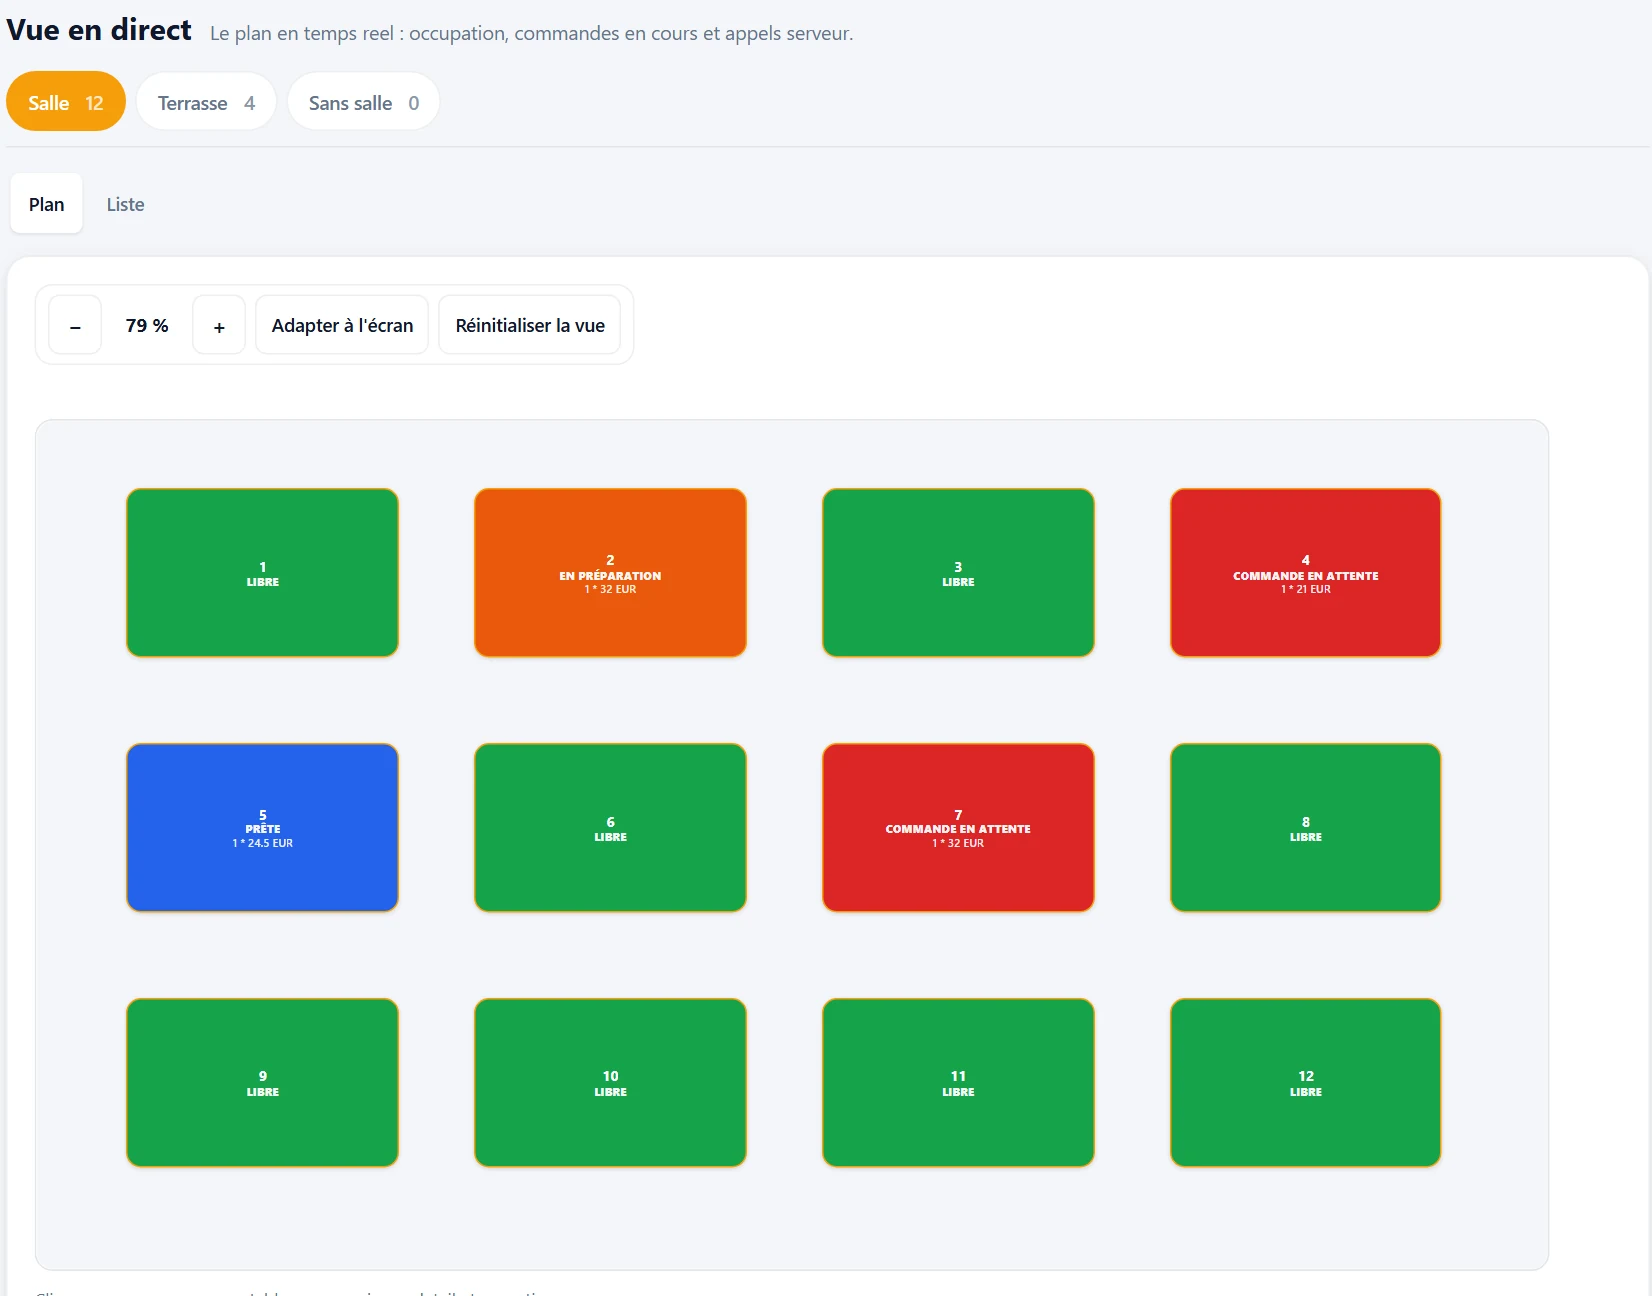Open table 2 in preparation
Image resolution: width=1652 pixels, height=1296 pixels.
(x=611, y=573)
